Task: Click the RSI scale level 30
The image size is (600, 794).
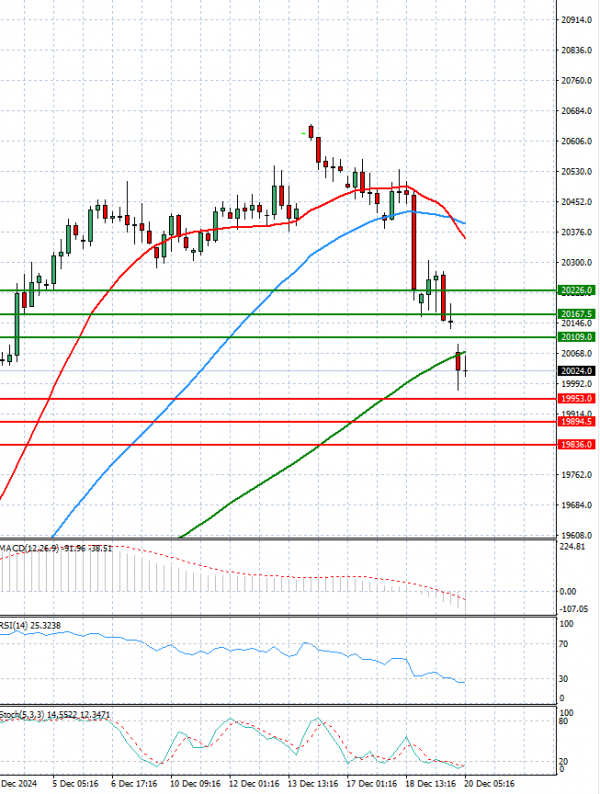Action: (564, 679)
